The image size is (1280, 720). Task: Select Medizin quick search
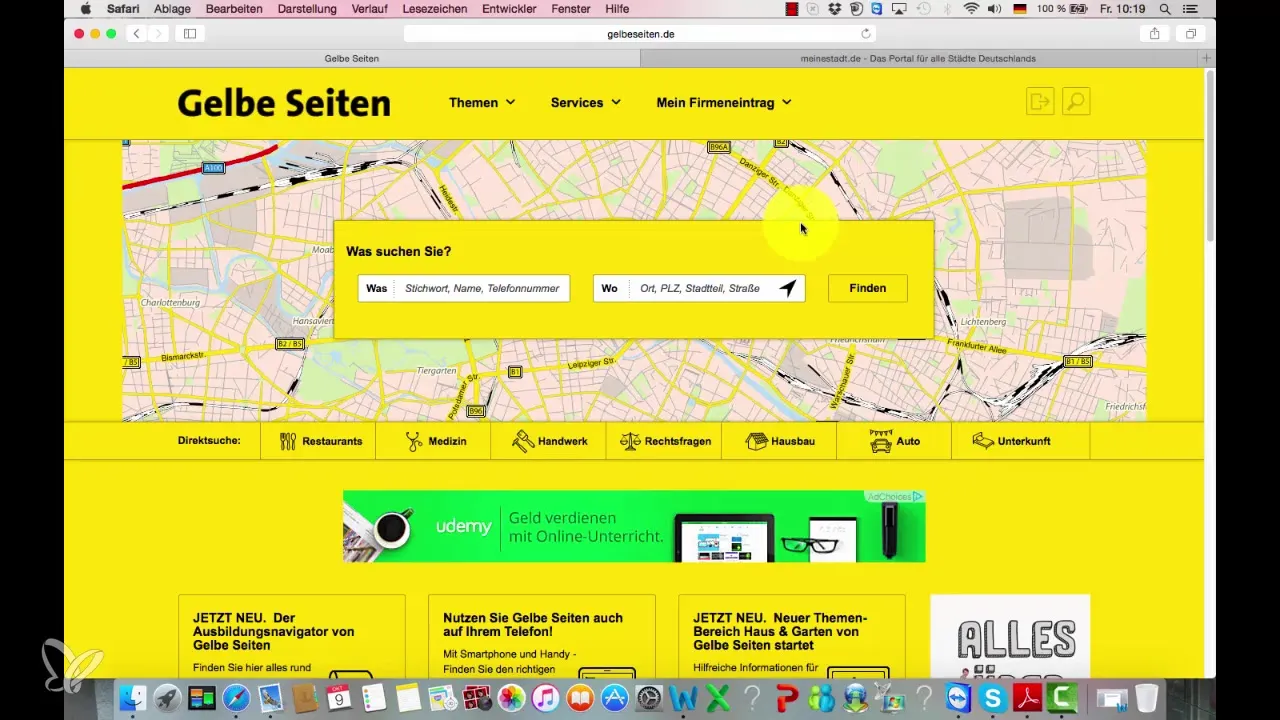[434, 441]
